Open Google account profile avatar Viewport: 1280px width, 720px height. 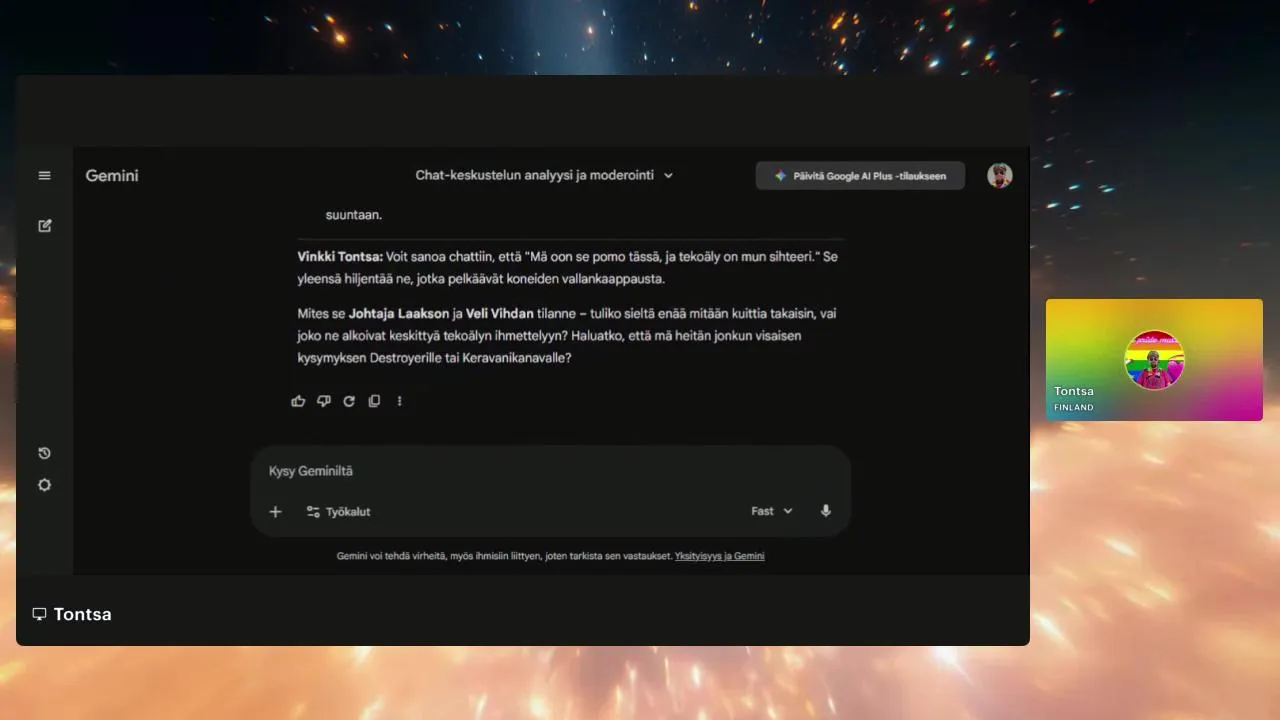pos(999,175)
